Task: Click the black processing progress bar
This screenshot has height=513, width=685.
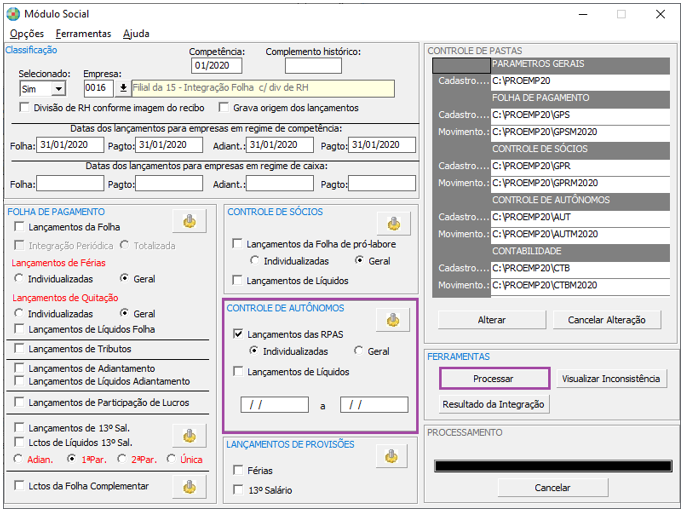Action: coord(553,466)
